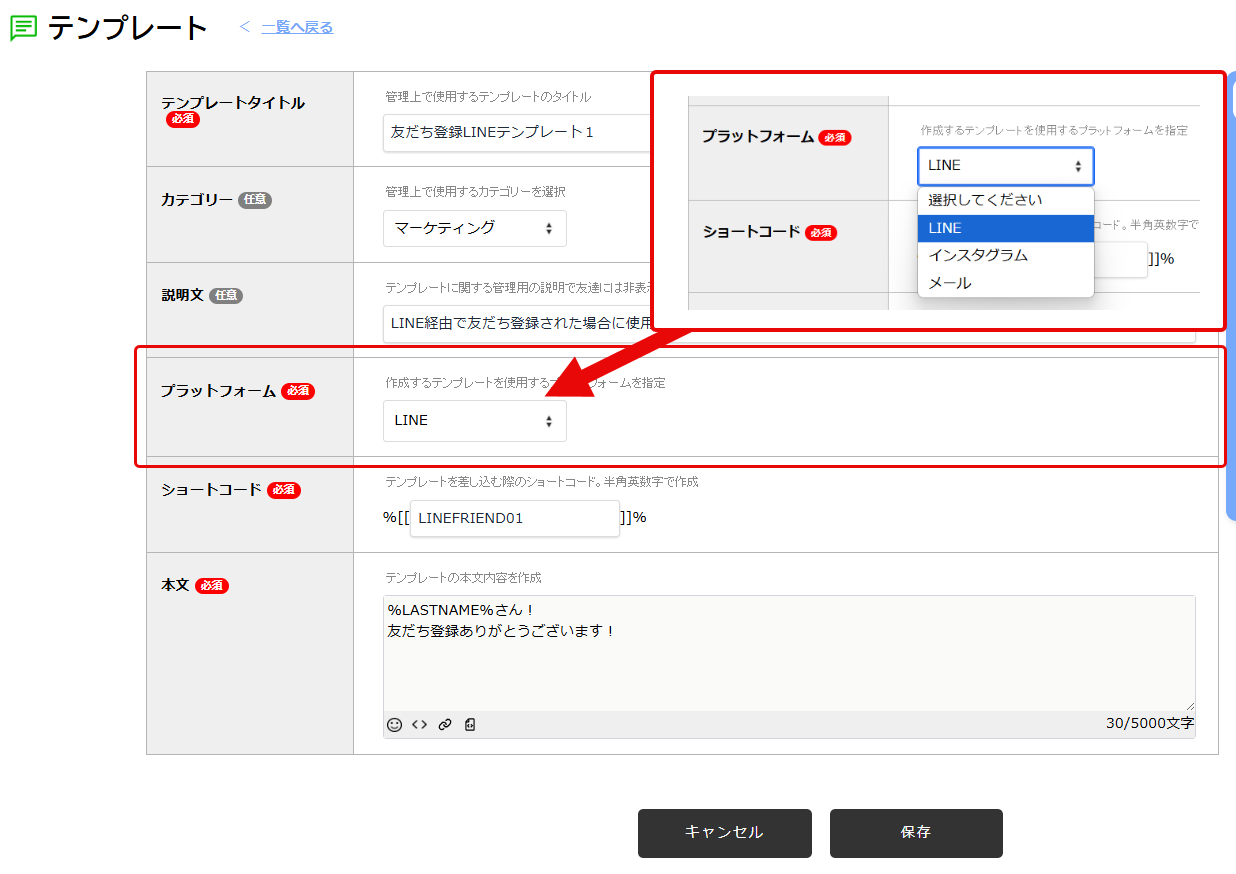Follow the 一覧へ戻る link

297,27
